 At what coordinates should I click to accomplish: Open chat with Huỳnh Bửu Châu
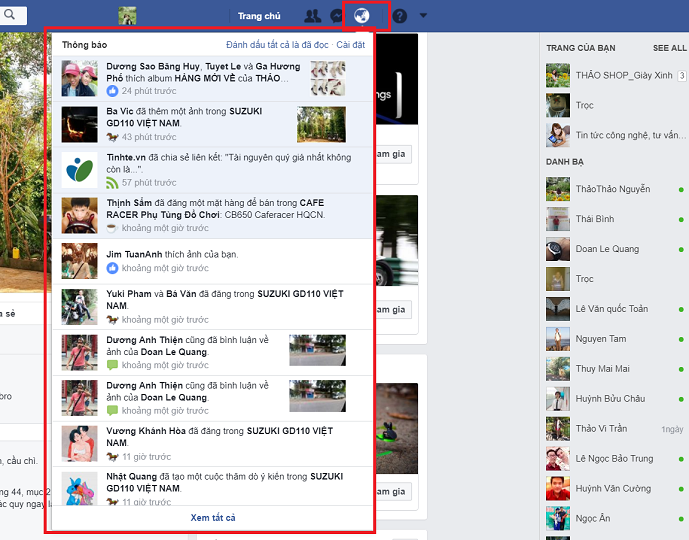point(616,399)
